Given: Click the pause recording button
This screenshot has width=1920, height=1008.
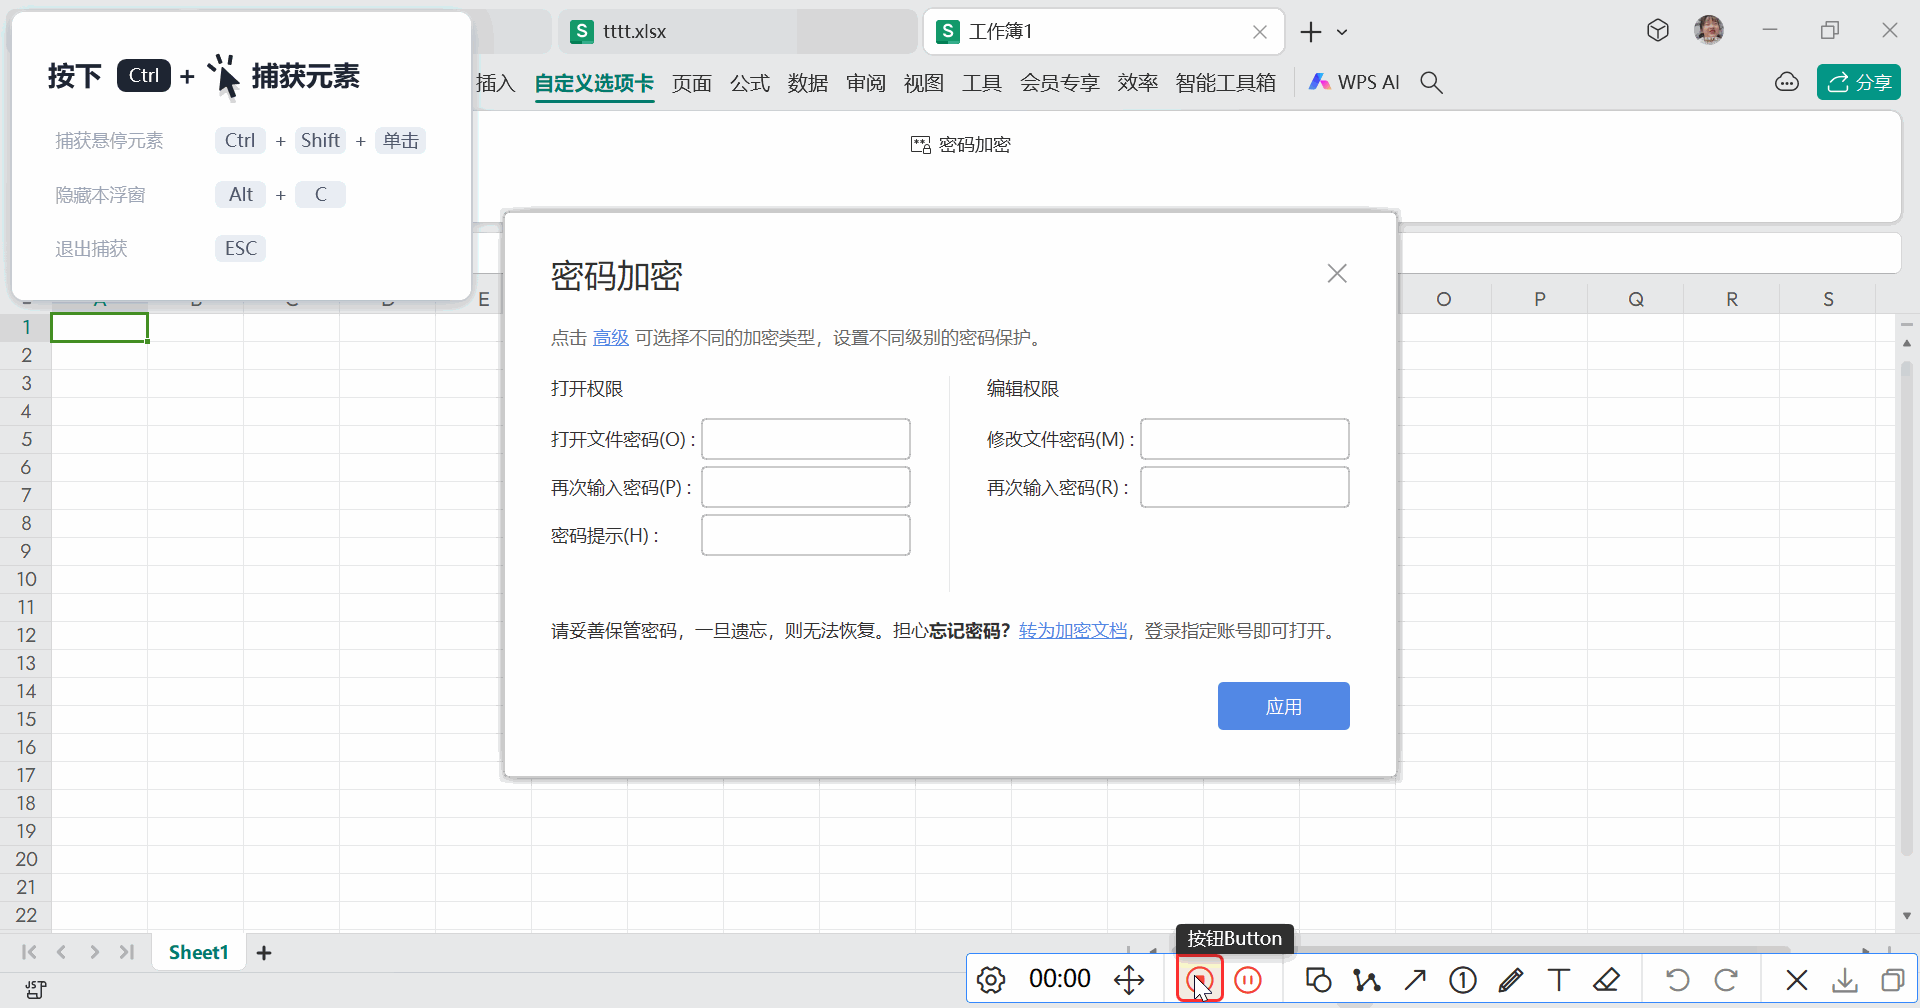Looking at the screenshot, I should pyautogui.click(x=1248, y=980).
